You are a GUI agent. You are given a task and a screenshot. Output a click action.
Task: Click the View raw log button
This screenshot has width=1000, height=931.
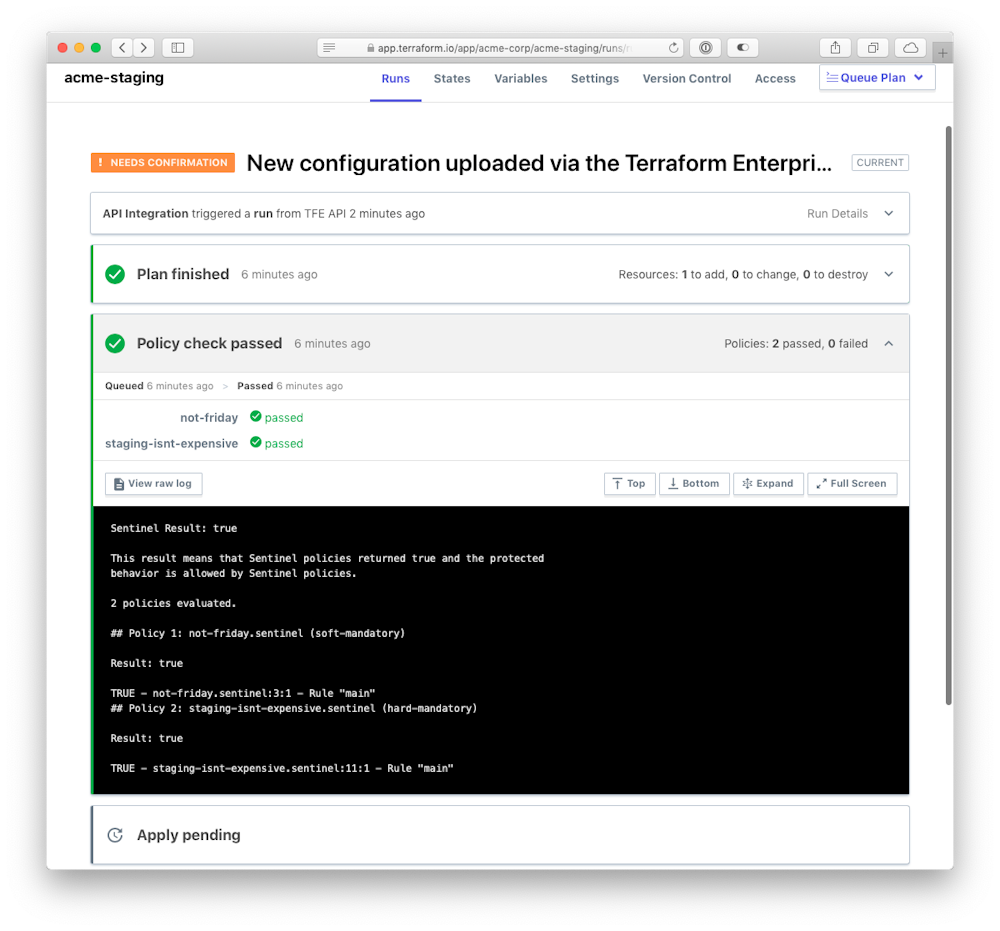154,484
